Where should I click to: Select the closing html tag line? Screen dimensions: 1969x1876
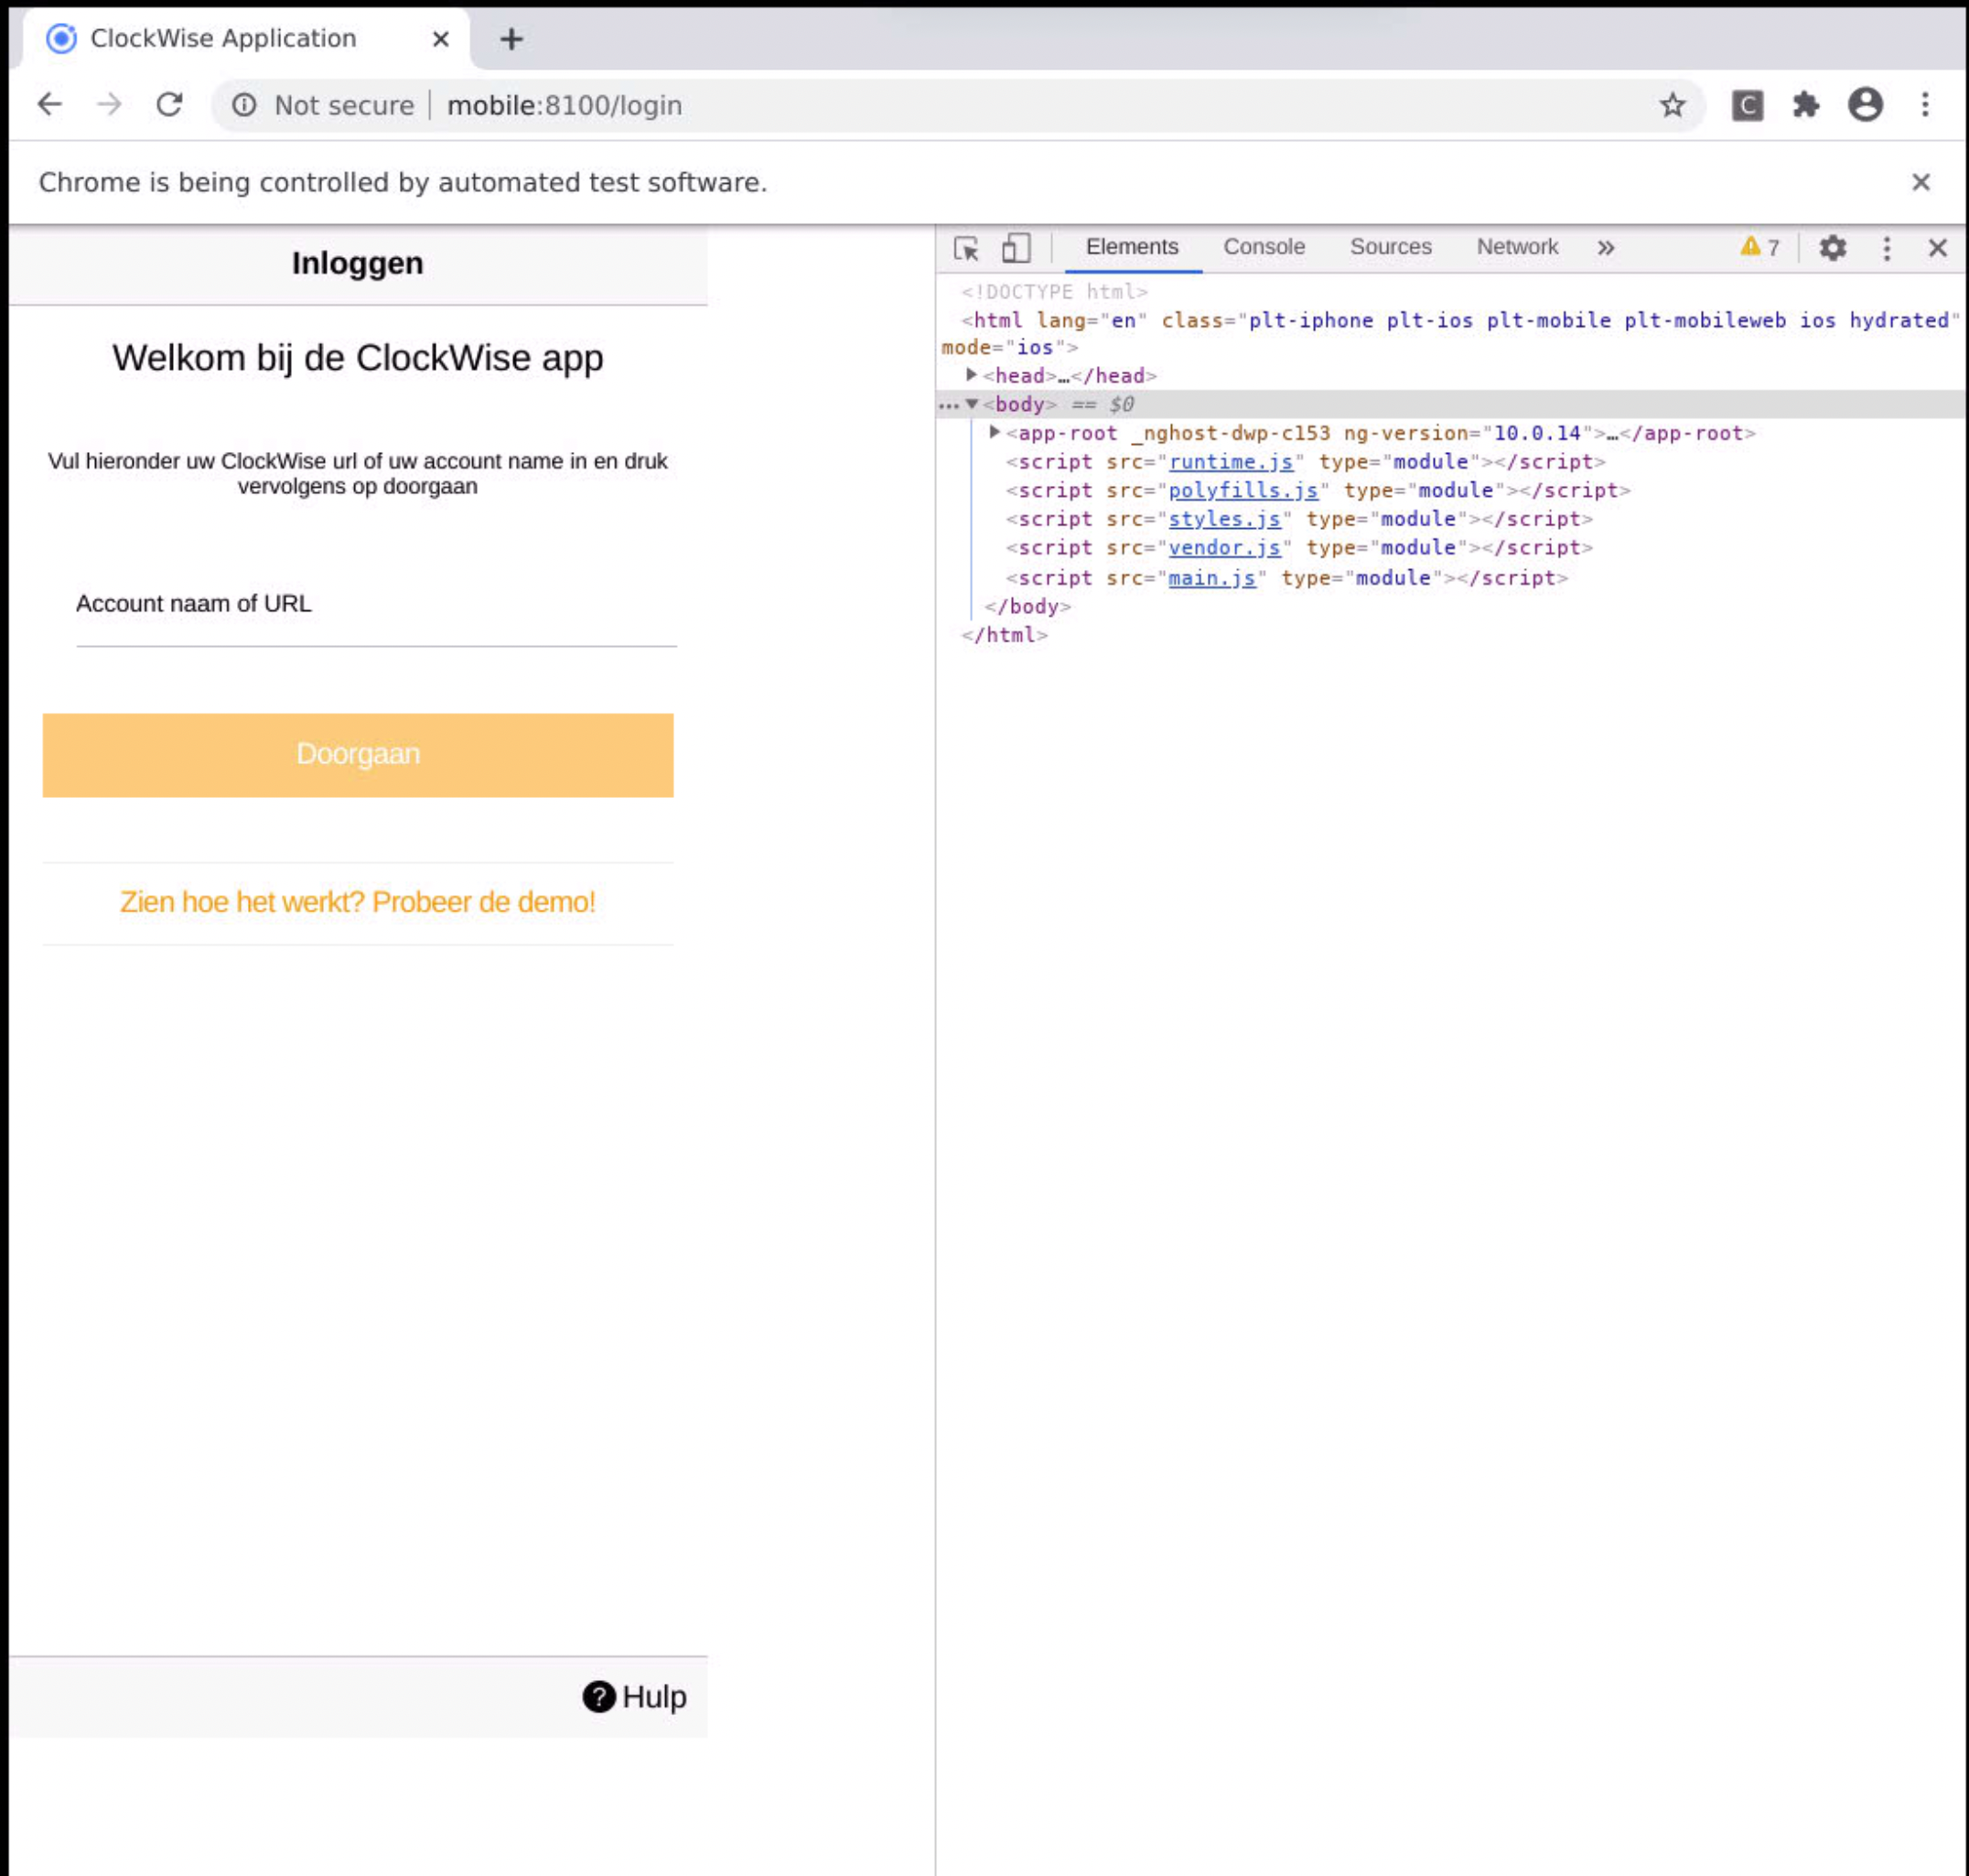pyautogui.click(x=1004, y=635)
